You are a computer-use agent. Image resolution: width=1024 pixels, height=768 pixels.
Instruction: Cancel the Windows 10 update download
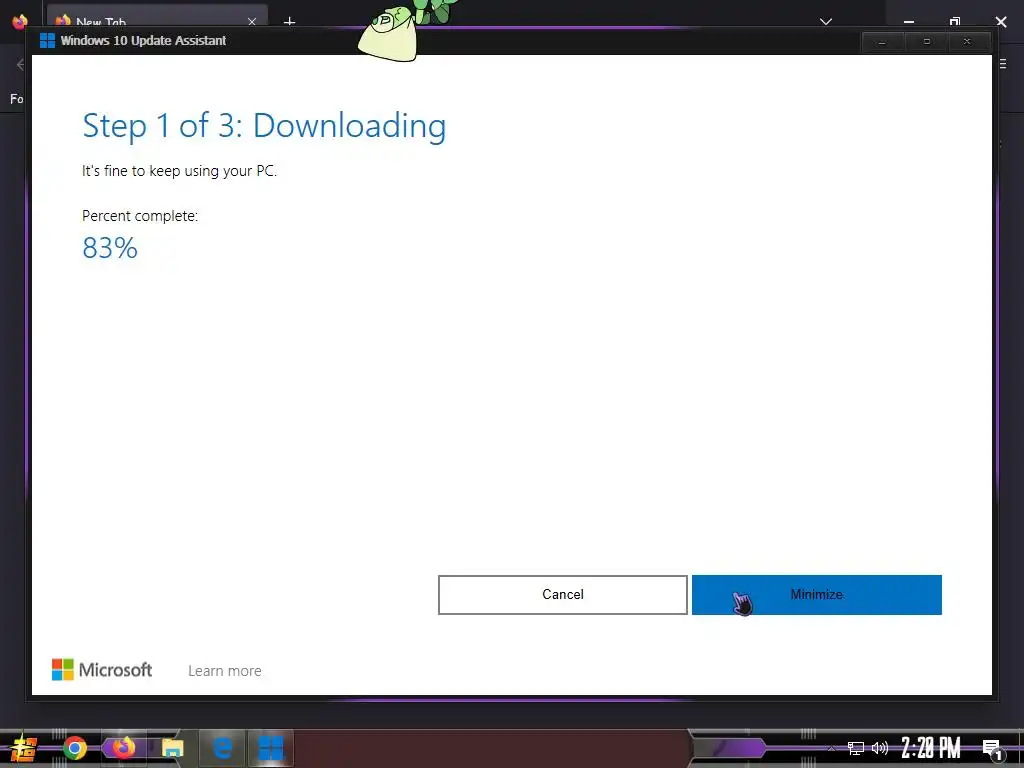(x=562, y=594)
